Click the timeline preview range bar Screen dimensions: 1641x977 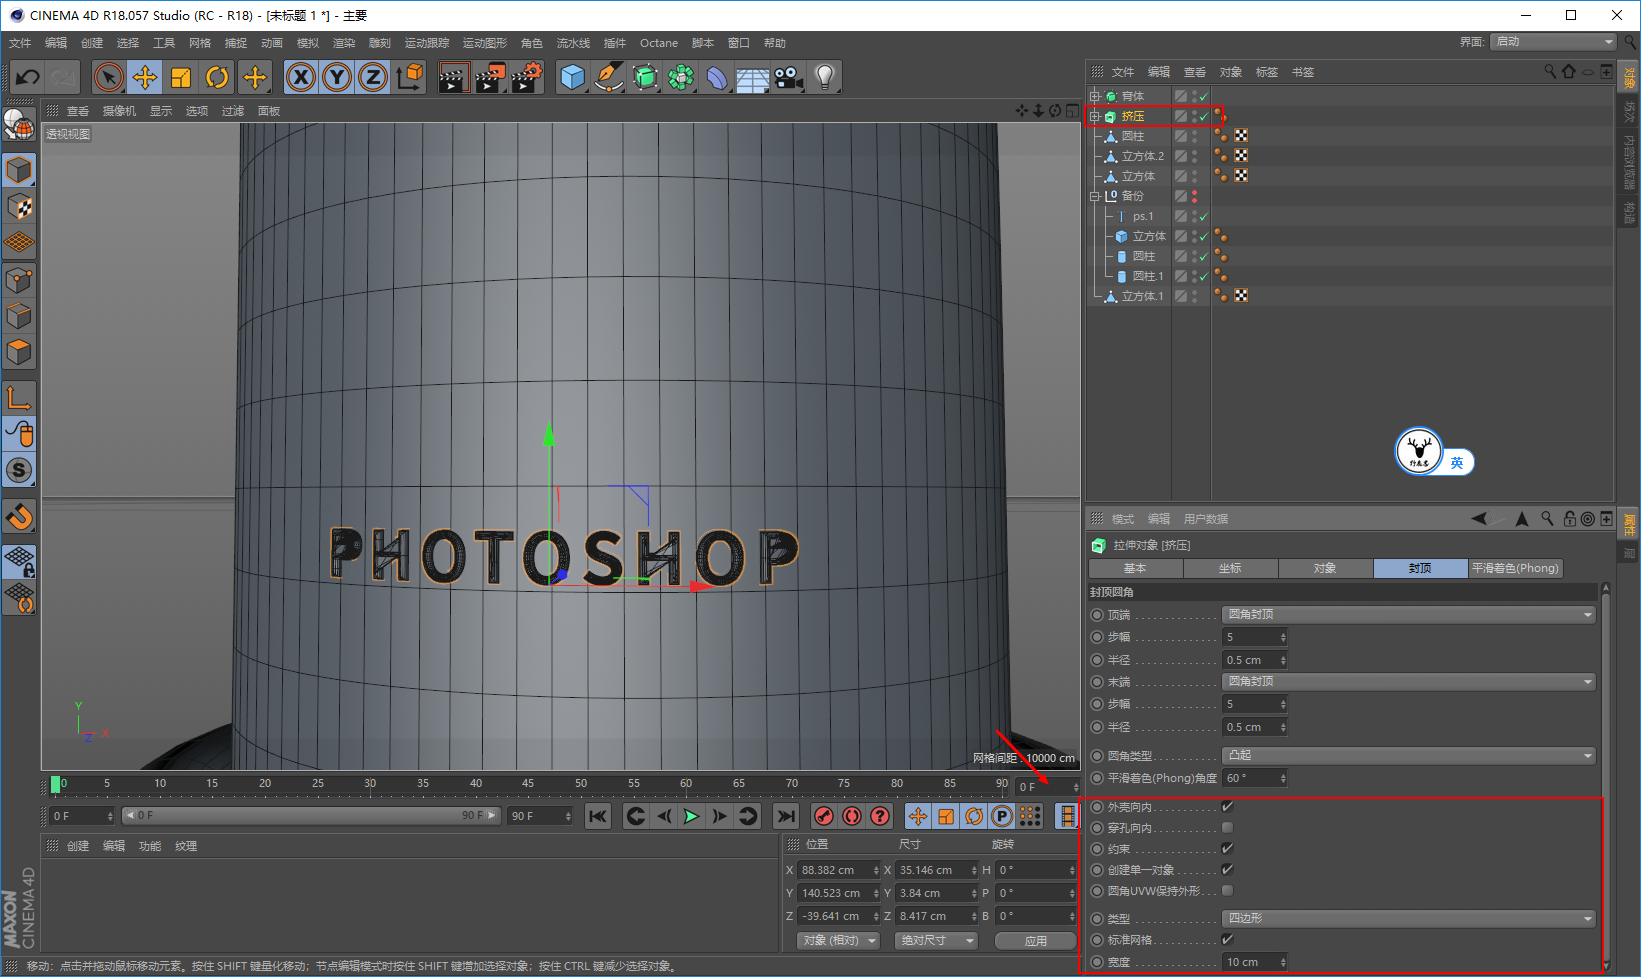click(311, 816)
